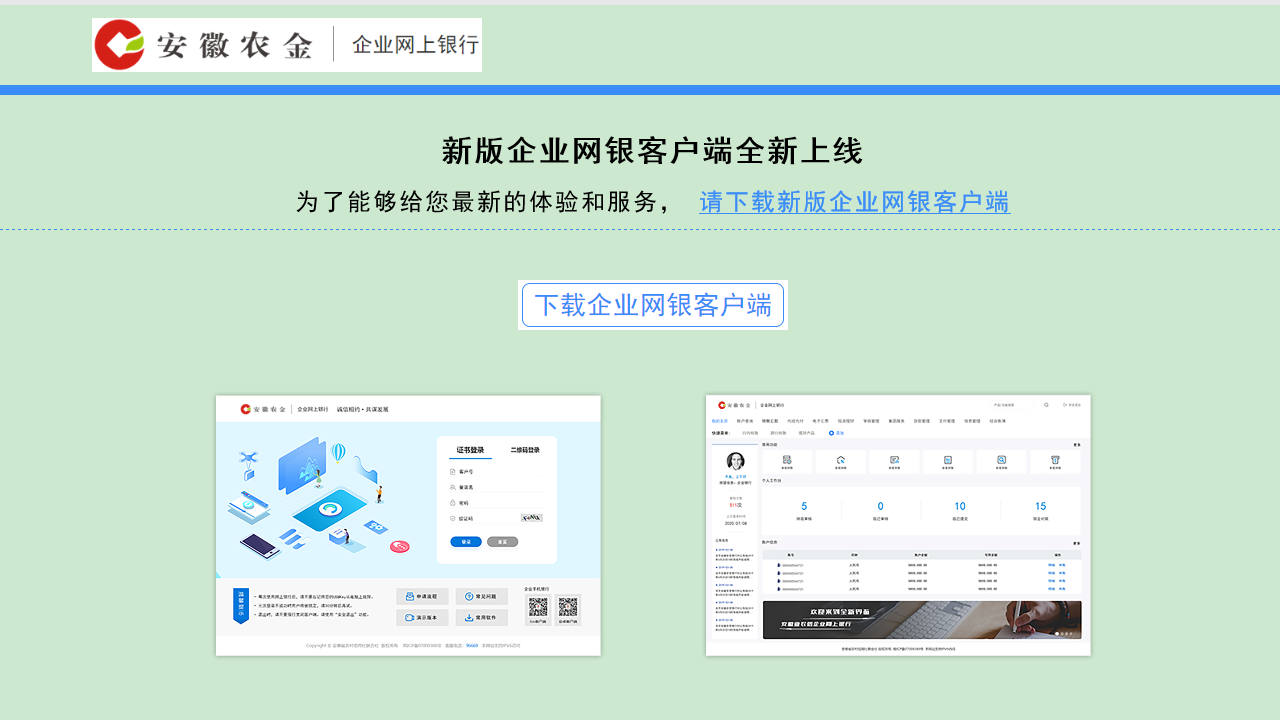Click the blue 添加 plus icon in 快捷菜单
This screenshot has width=1280, height=720.
click(x=831, y=433)
